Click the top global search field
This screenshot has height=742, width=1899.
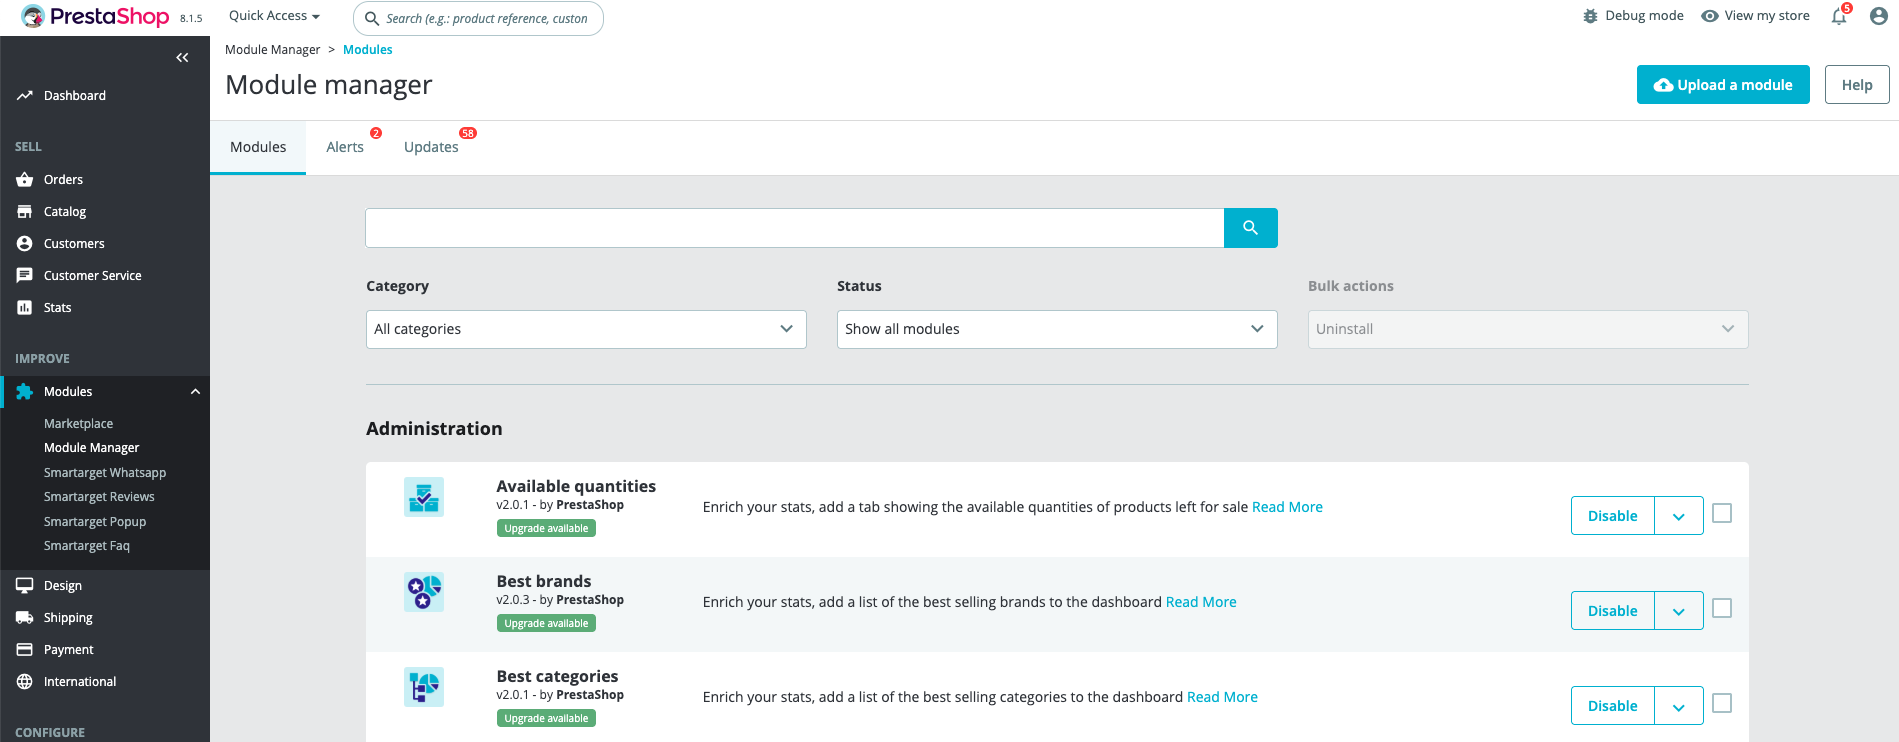pos(479,18)
